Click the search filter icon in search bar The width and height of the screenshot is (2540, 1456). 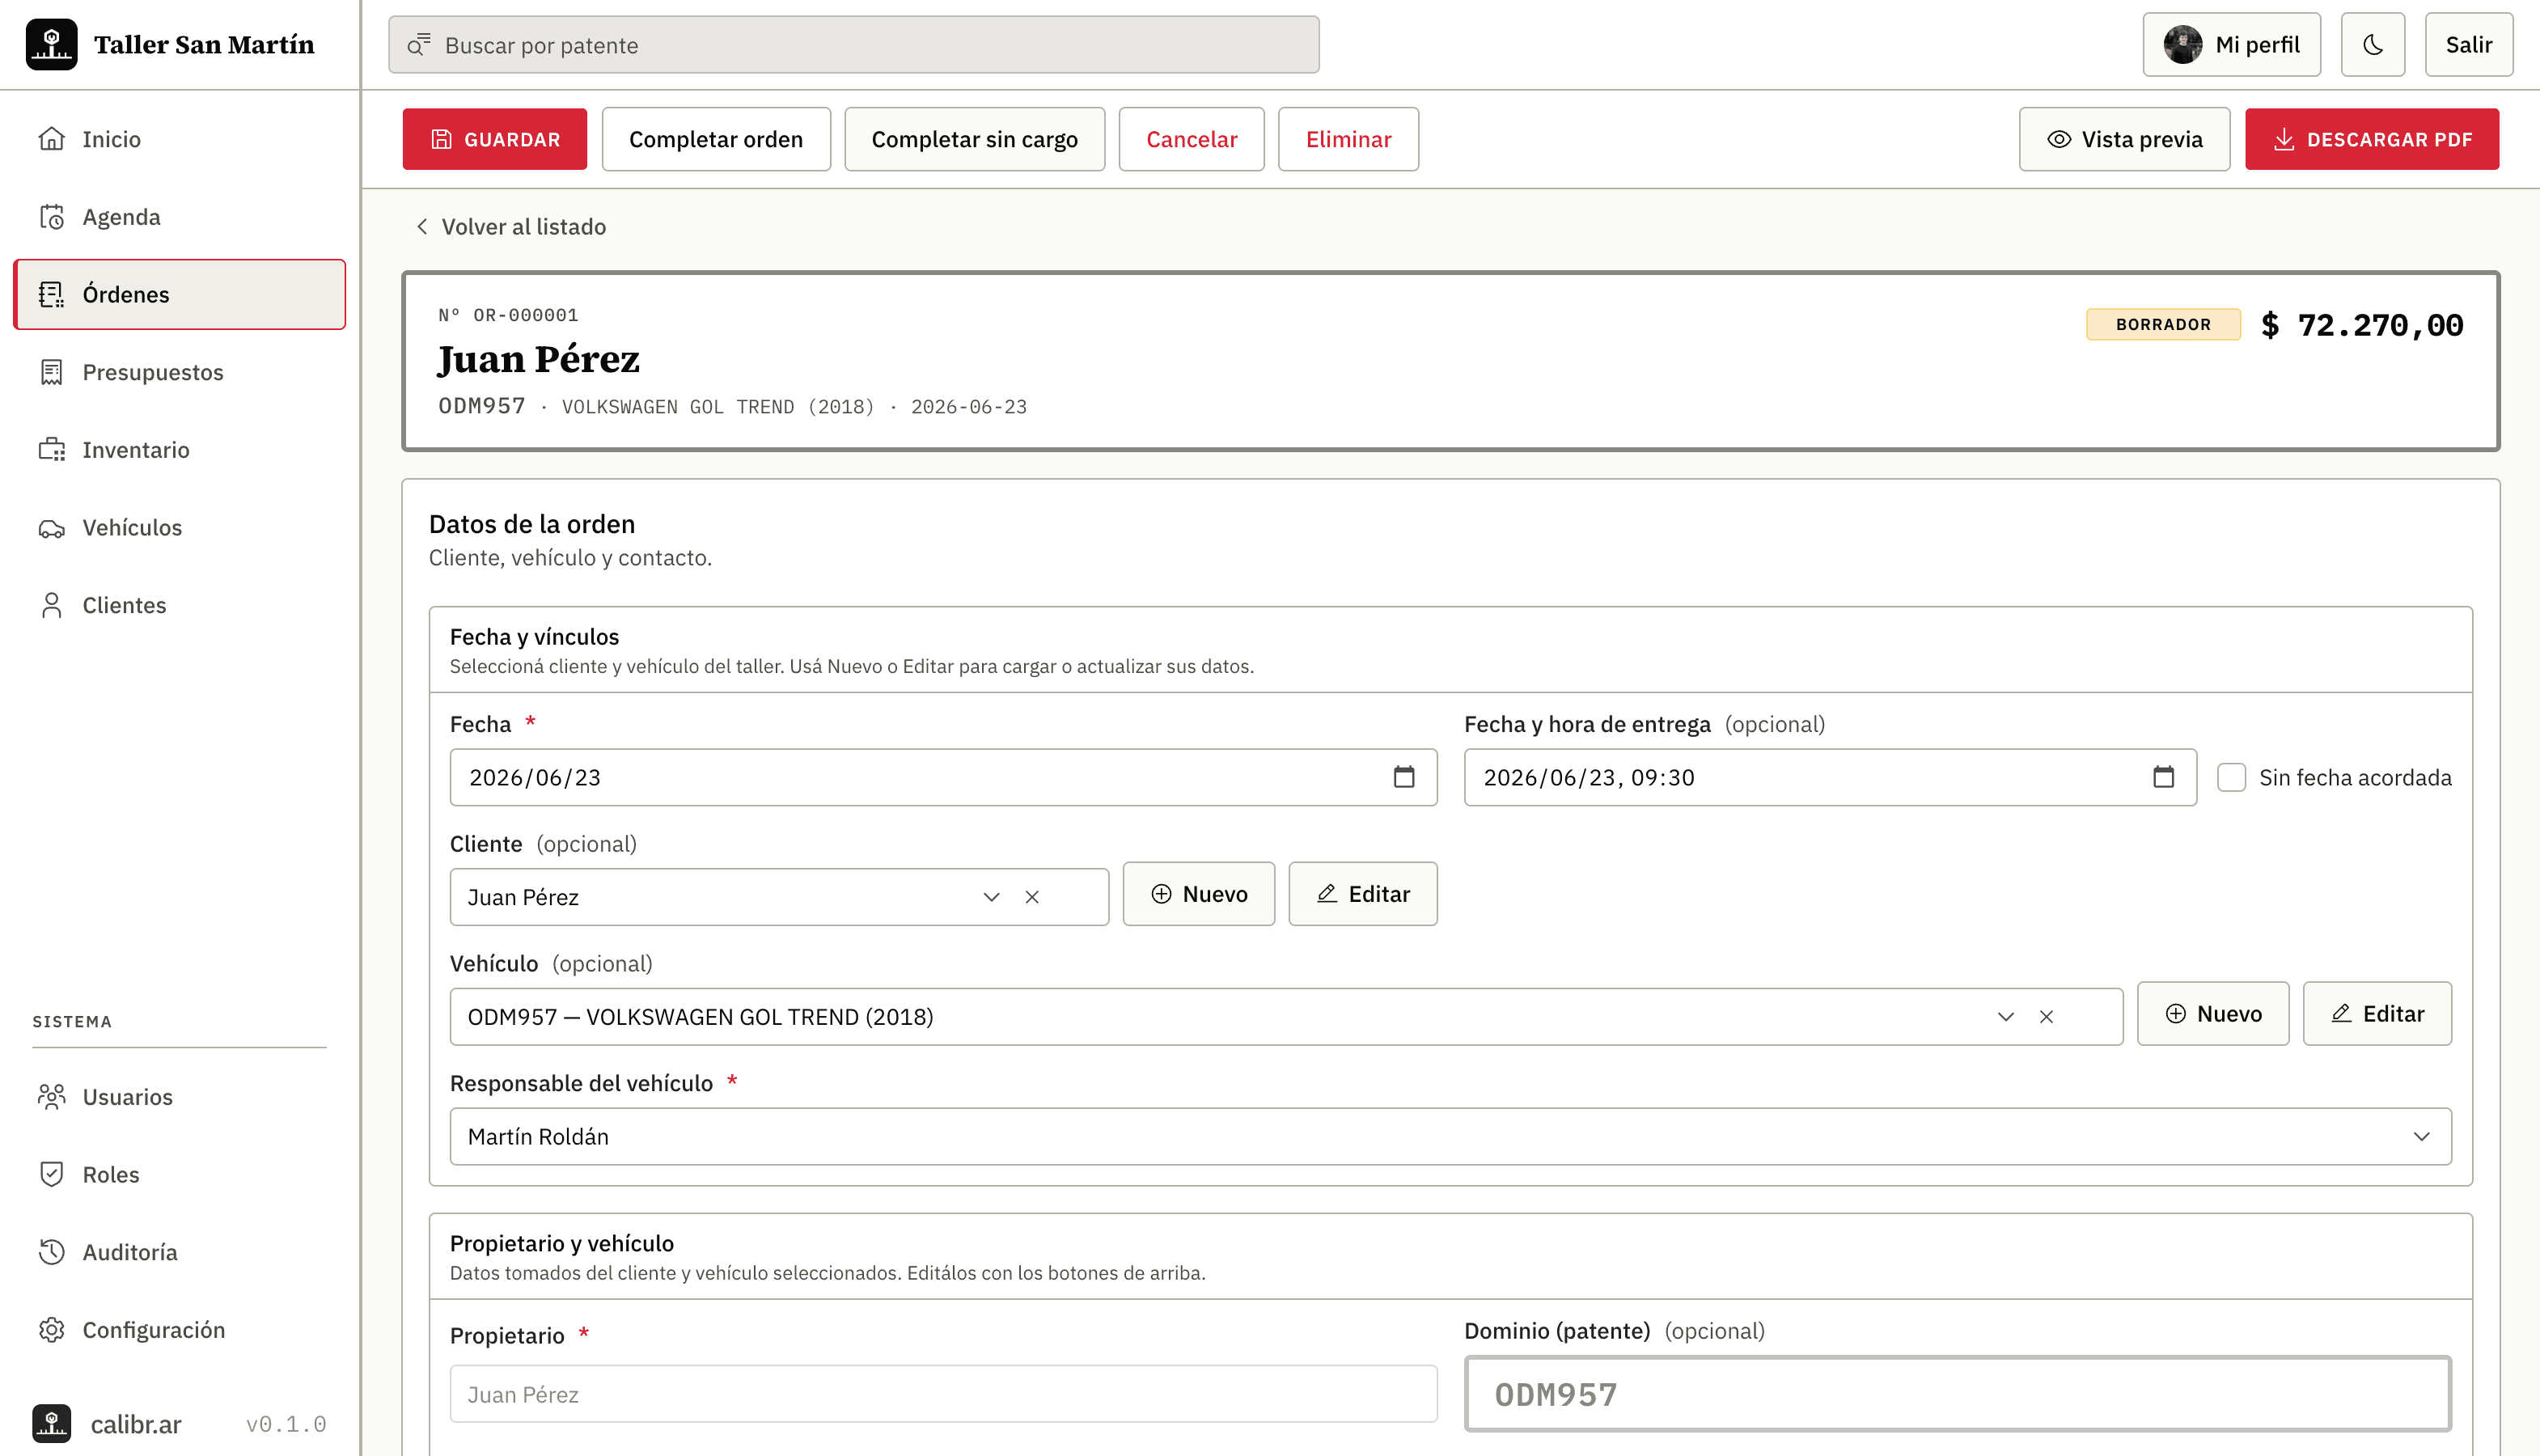tap(418, 44)
